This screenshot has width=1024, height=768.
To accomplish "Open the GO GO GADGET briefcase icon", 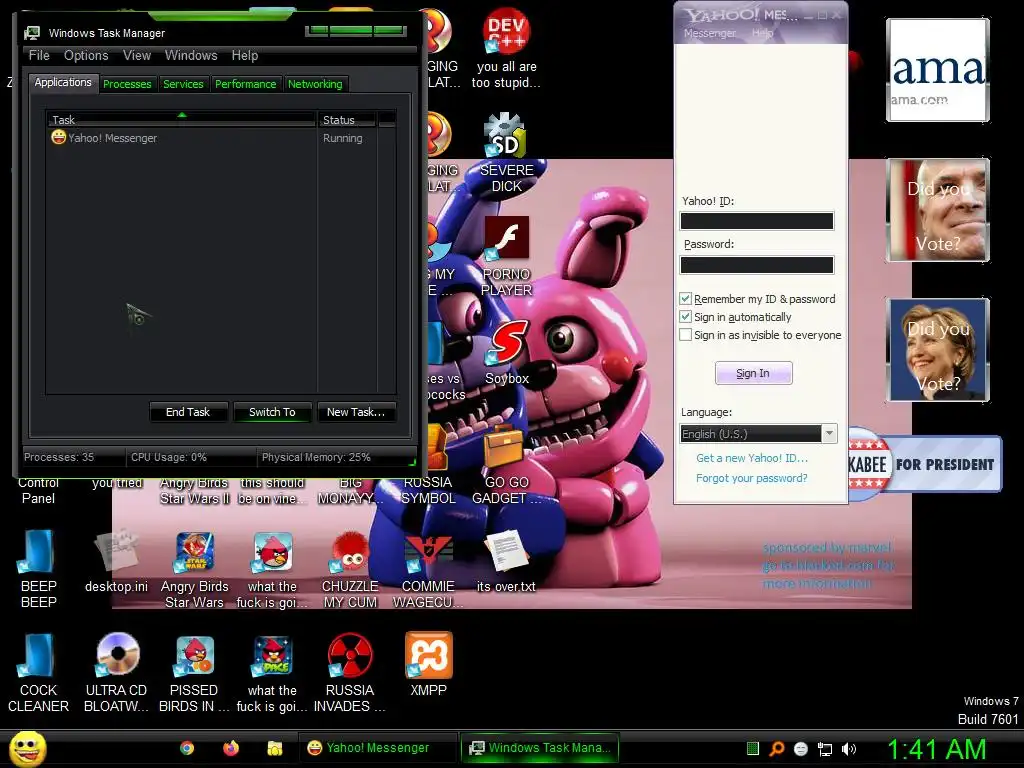I will click(x=504, y=447).
